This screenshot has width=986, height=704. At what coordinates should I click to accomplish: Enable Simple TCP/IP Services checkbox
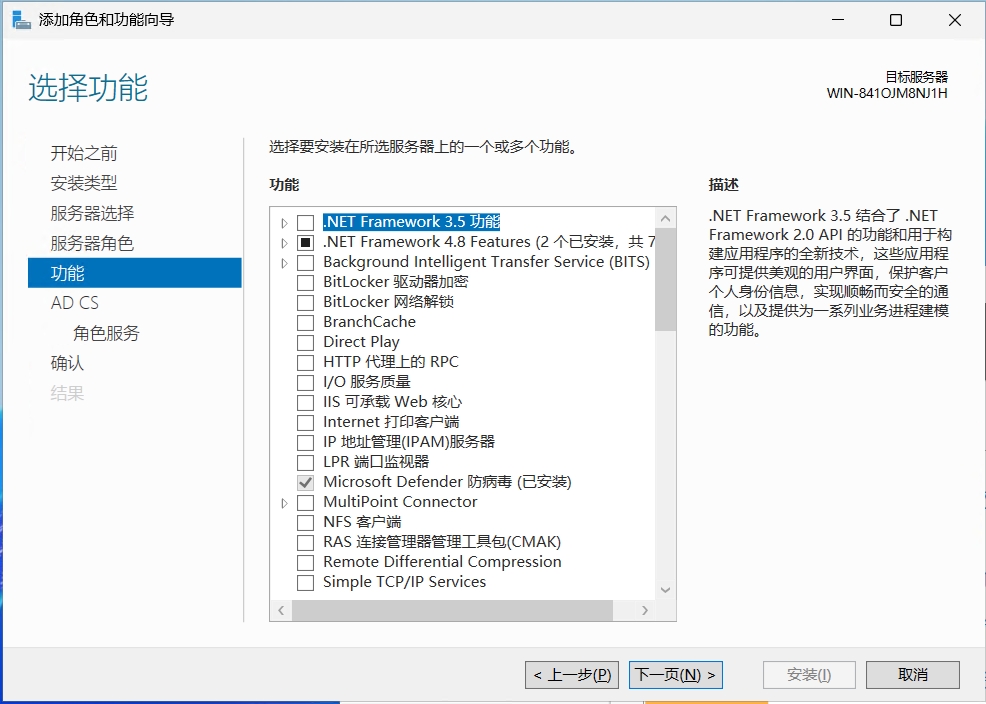pos(305,583)
